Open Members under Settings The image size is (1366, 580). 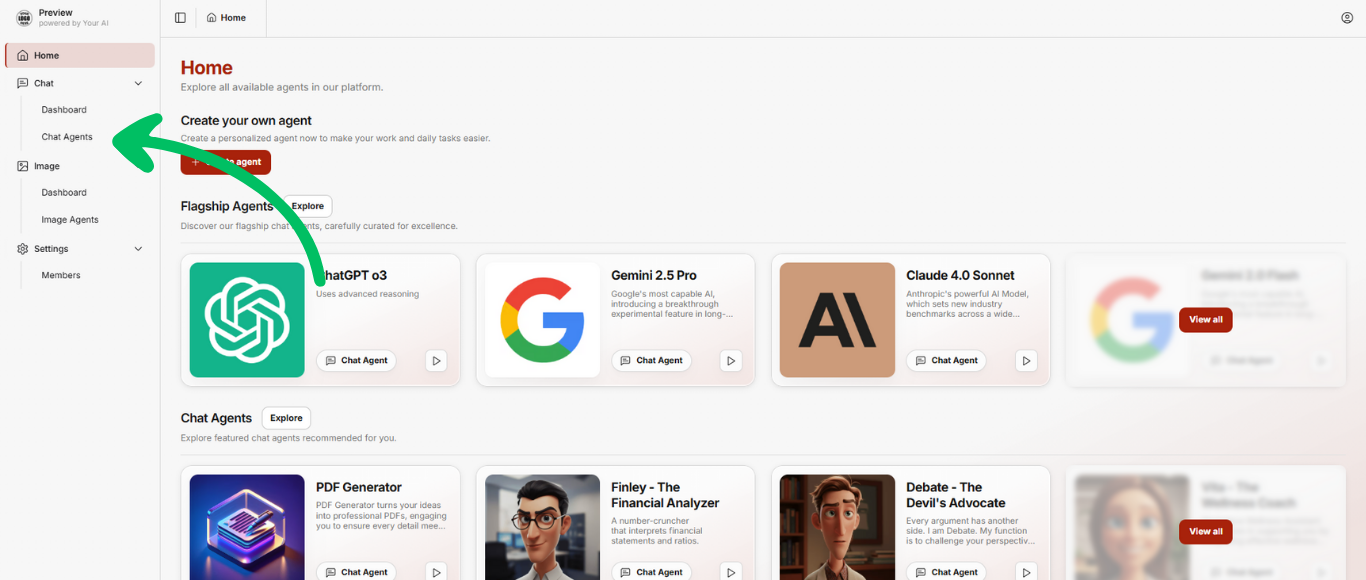click(x=61, y=275)
